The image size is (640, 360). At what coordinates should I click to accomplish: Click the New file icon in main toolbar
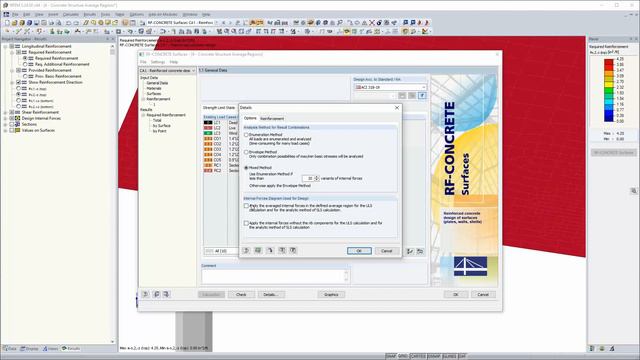[x=7, y=23]
